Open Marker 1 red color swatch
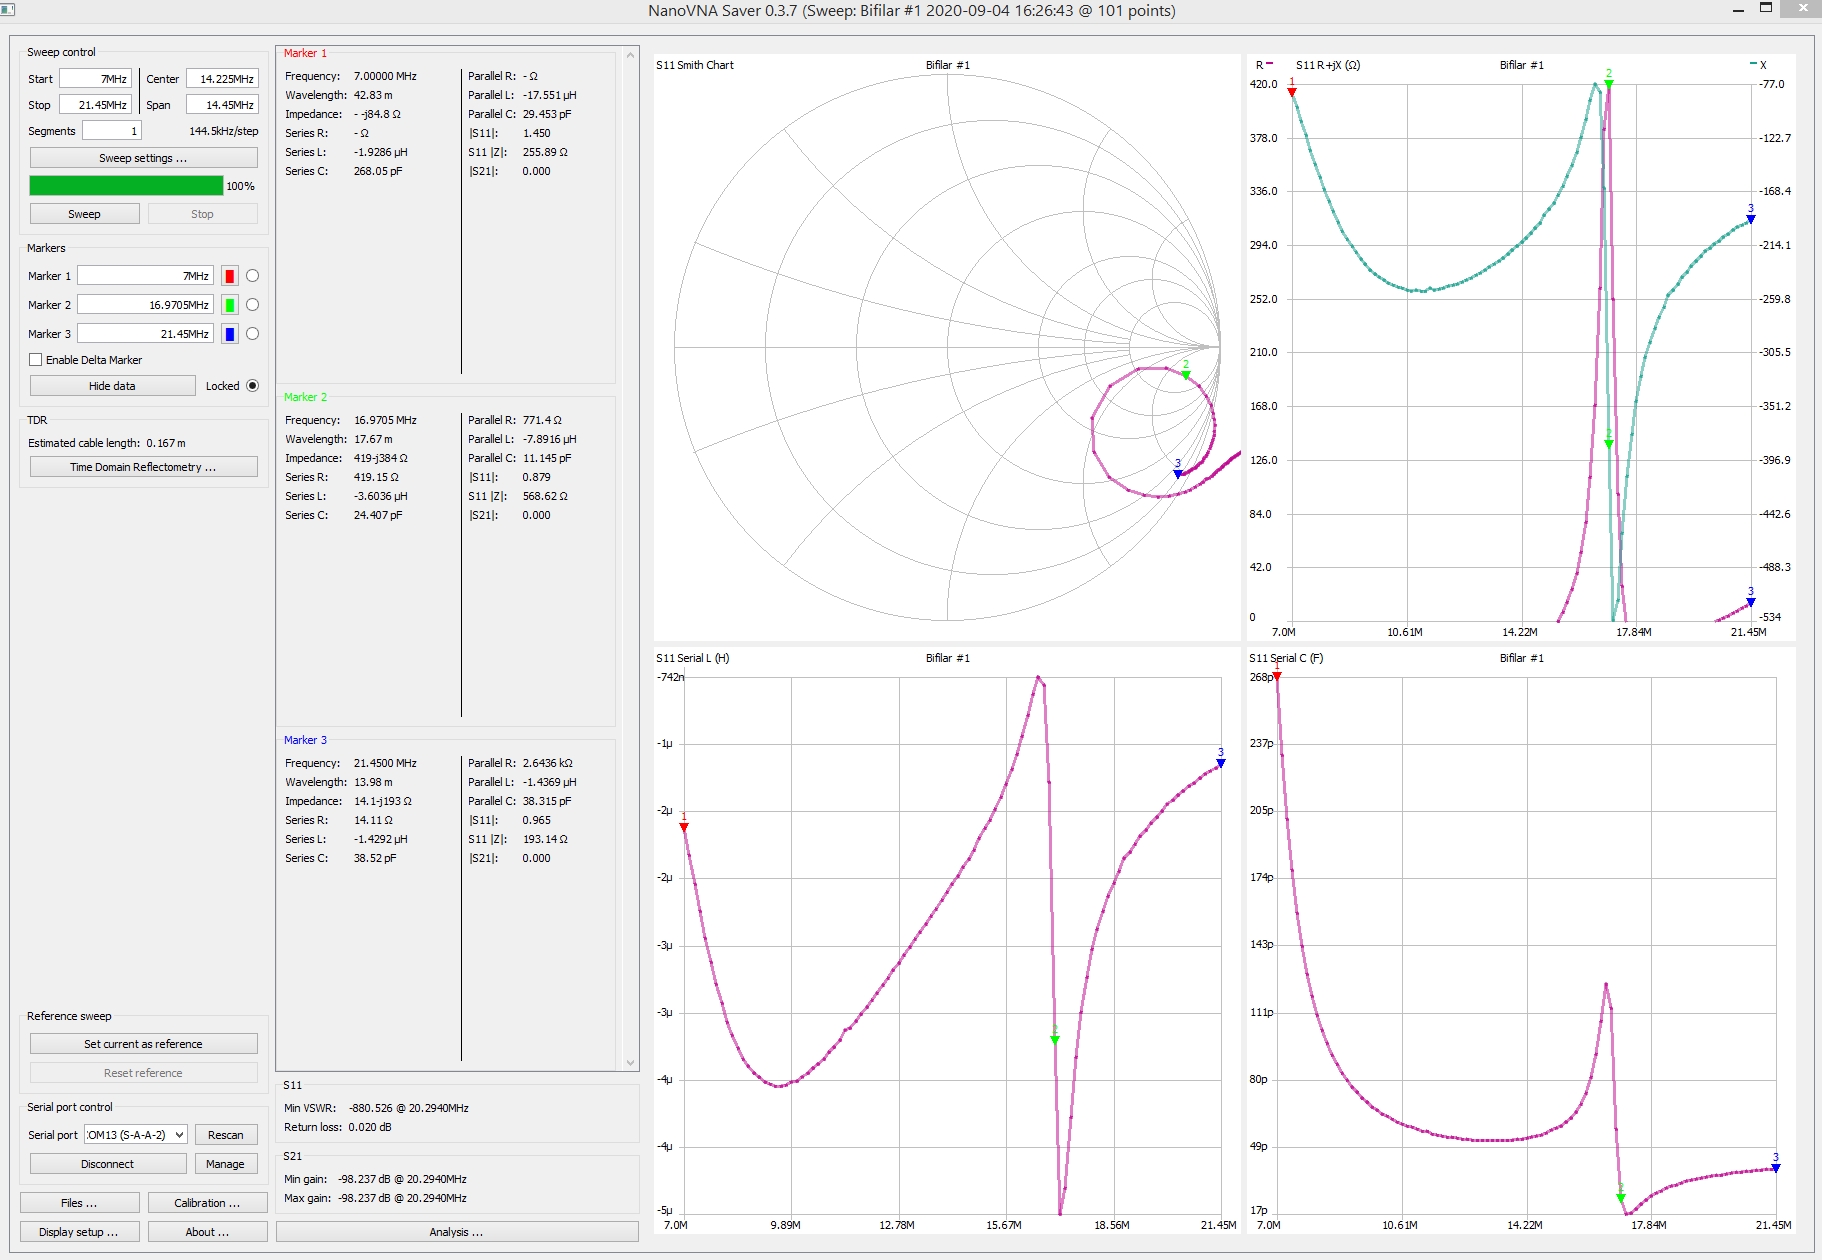The image size is (1822, 1260). coord(230,276)
